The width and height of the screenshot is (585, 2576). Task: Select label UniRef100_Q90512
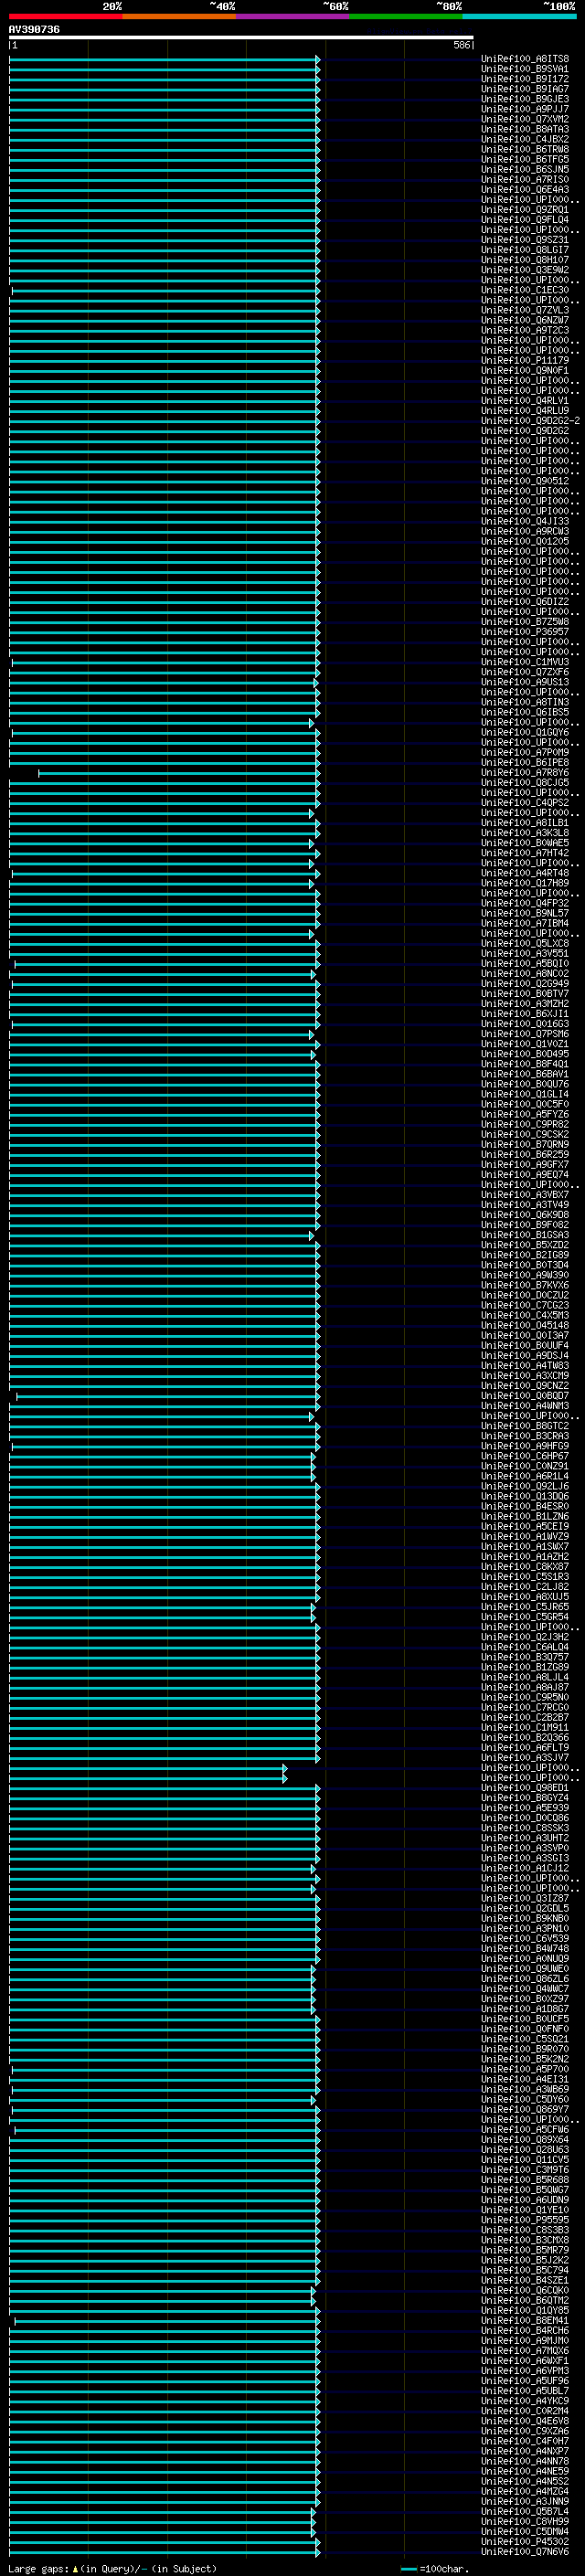525,481
